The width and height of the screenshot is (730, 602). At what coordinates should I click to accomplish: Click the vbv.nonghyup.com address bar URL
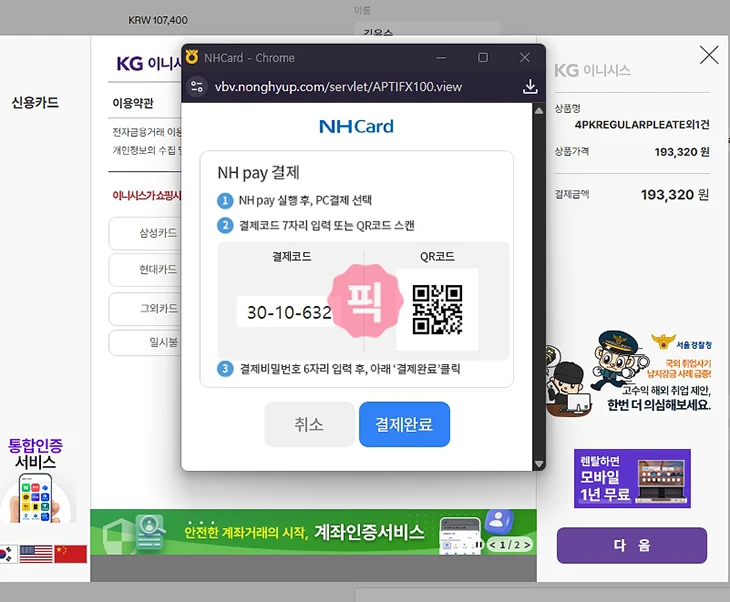(338, 87)
